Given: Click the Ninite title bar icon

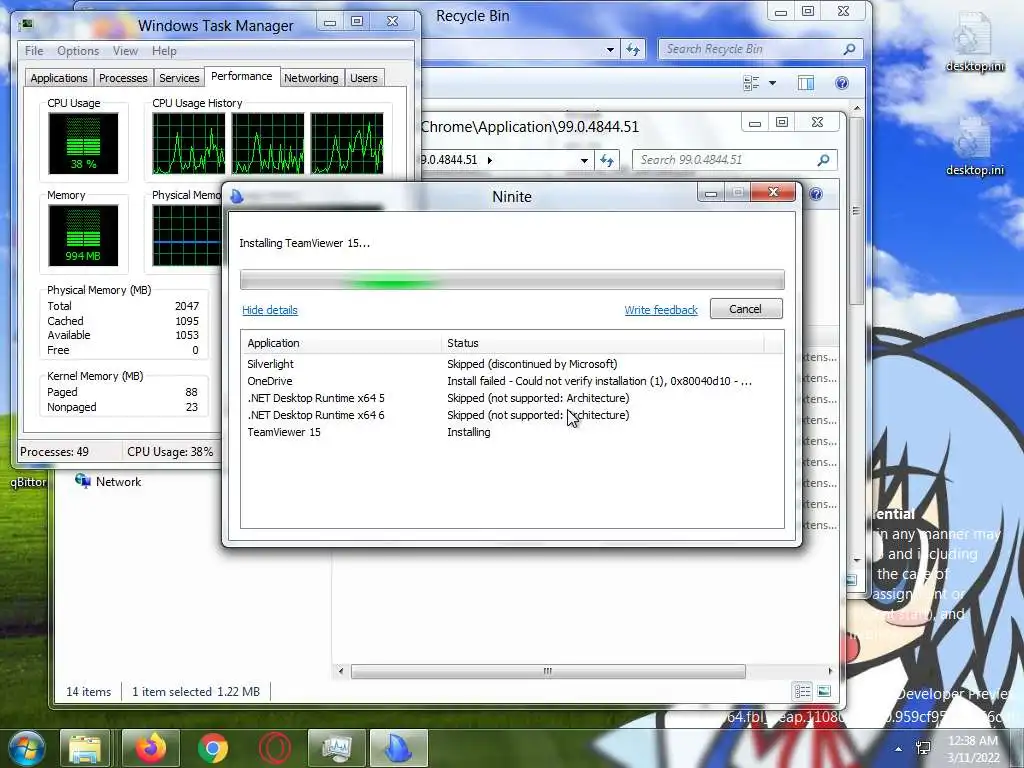Looking at the screenshot, I should point(237,196).
